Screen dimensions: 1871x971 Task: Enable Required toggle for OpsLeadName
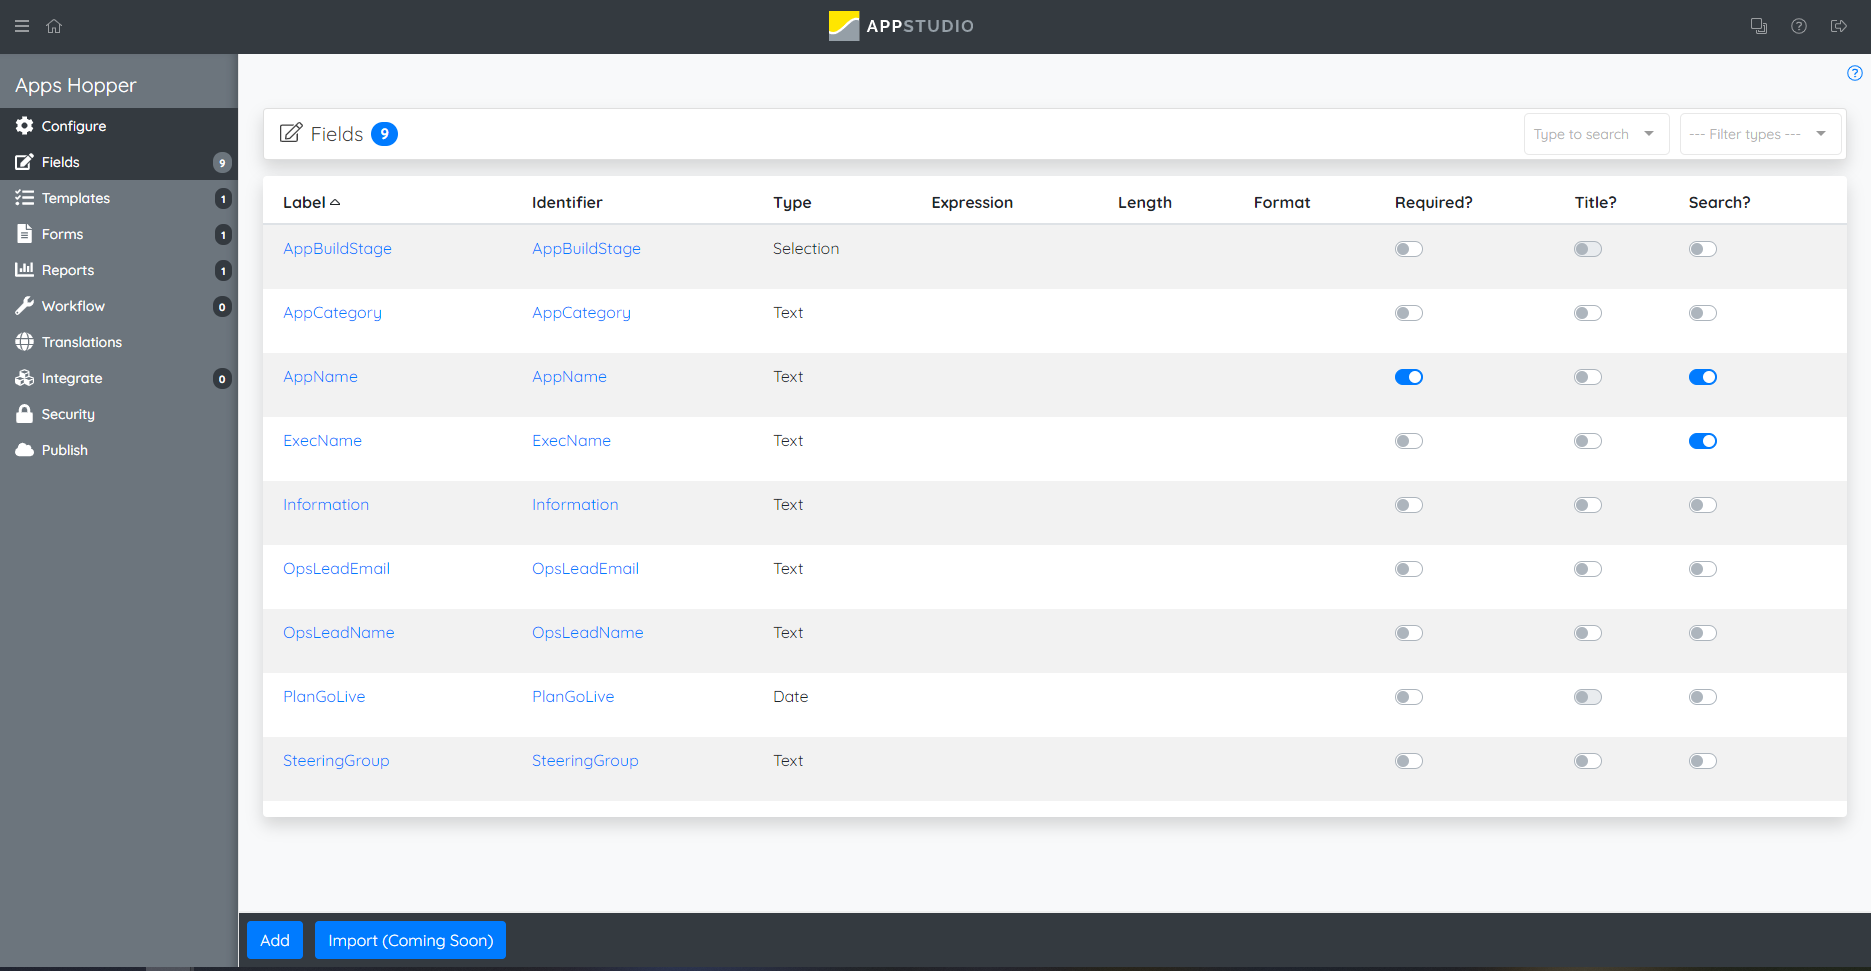pyautogui.click(x=1409, y=633)
